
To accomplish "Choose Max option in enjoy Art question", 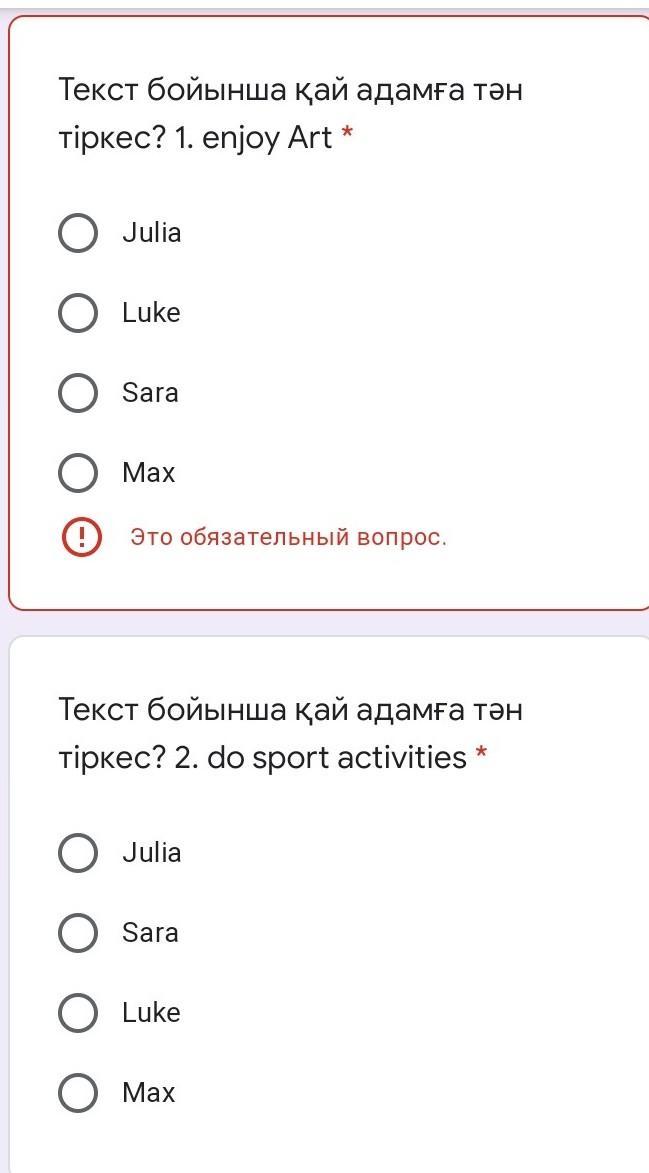I will [78, 473].
